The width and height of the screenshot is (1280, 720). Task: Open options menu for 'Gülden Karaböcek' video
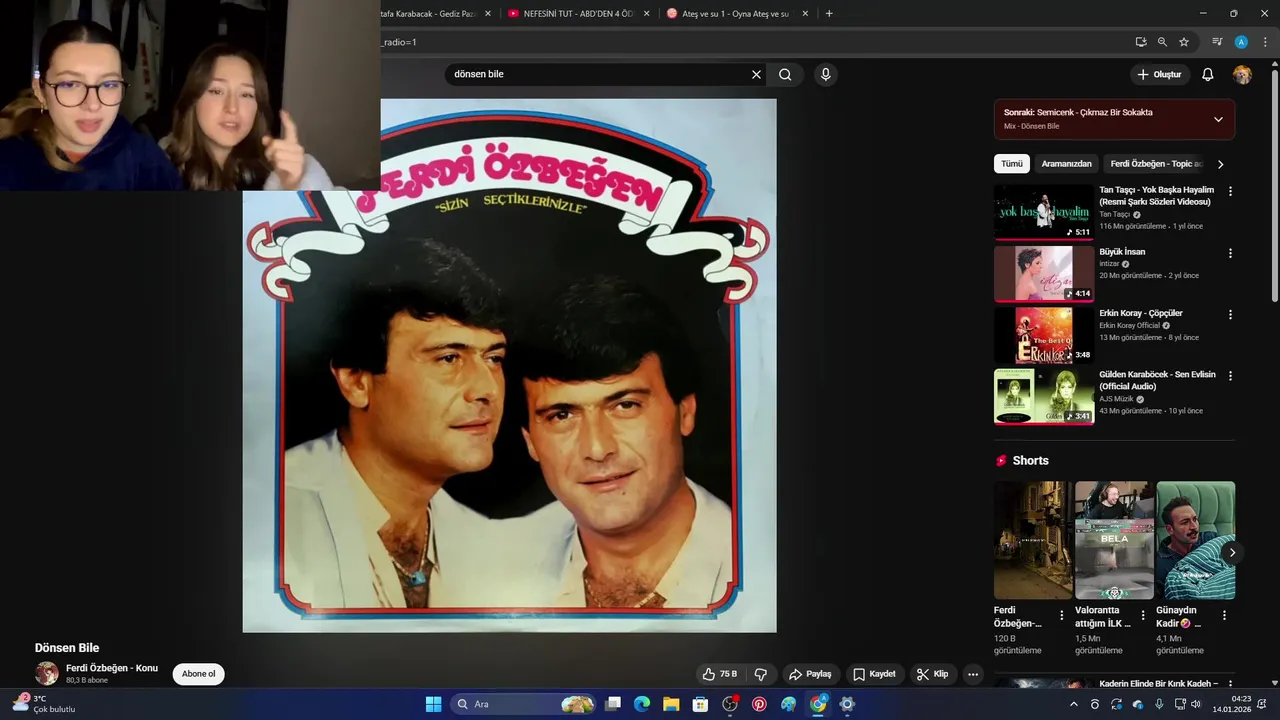(x=1230, y=376)
